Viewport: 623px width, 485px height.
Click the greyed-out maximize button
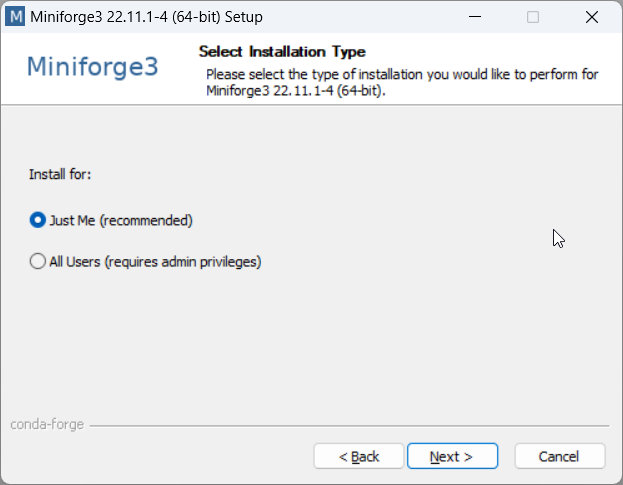[533, 16]
